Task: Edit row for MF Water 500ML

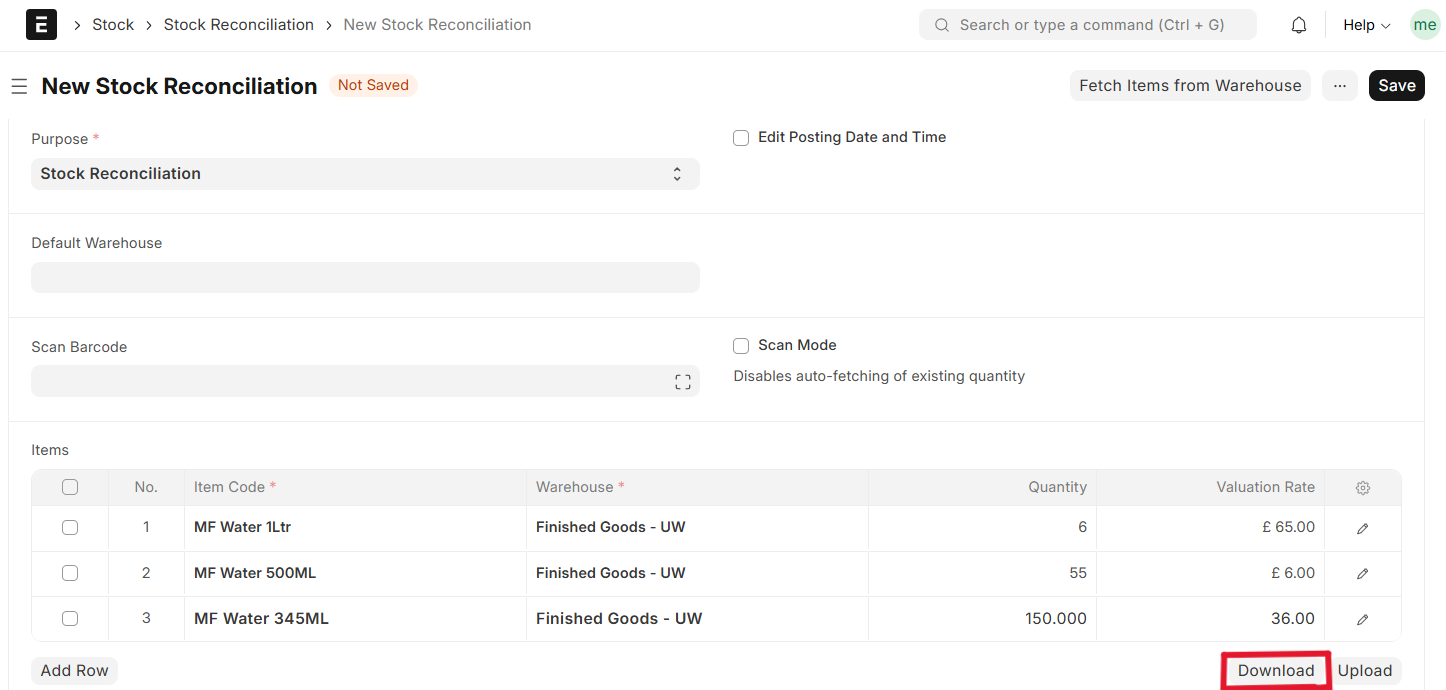Action: [1362, 574]
